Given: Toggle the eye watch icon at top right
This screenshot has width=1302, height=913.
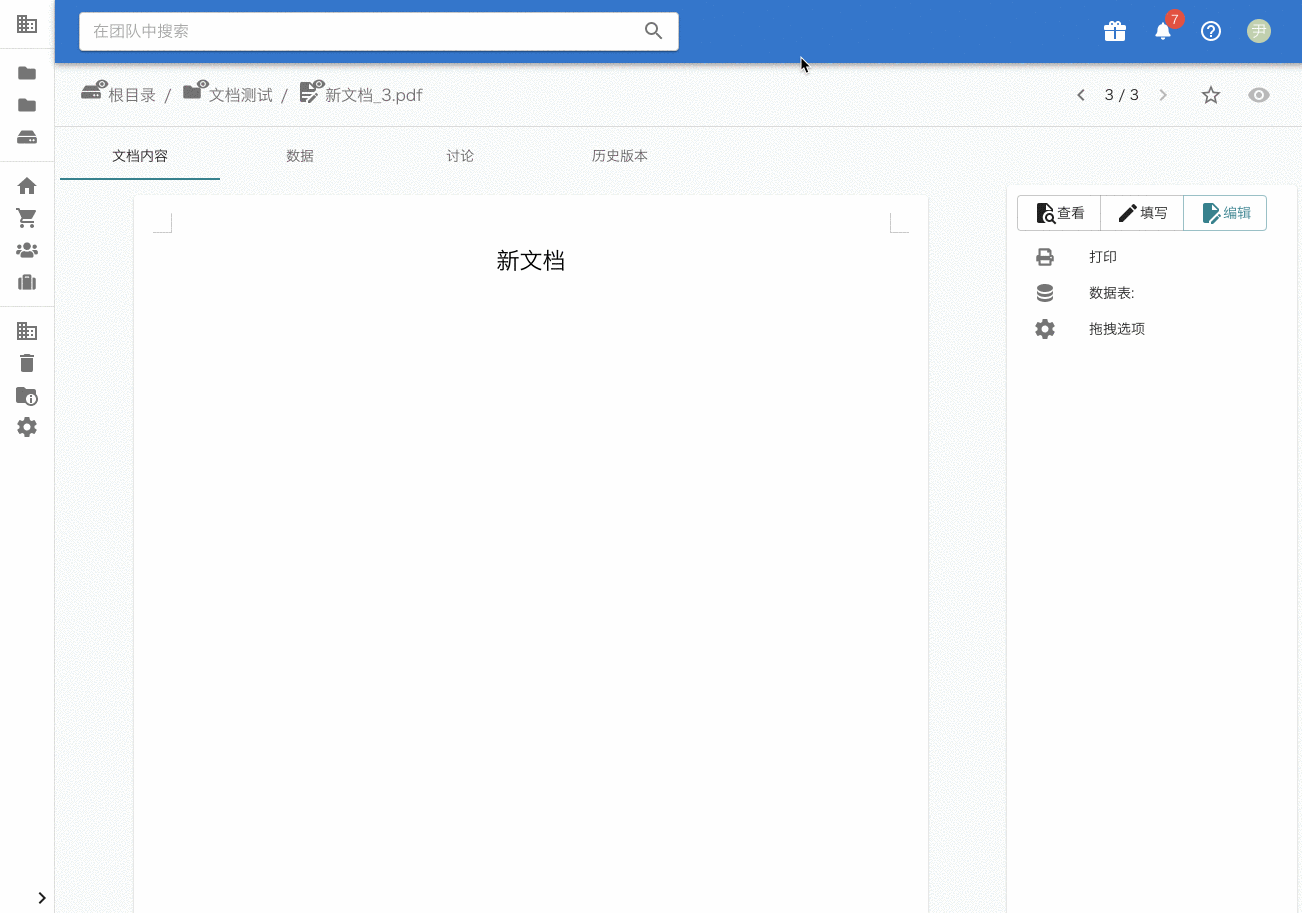Looking at the screenshot, I should click(x=1258, y=95).
